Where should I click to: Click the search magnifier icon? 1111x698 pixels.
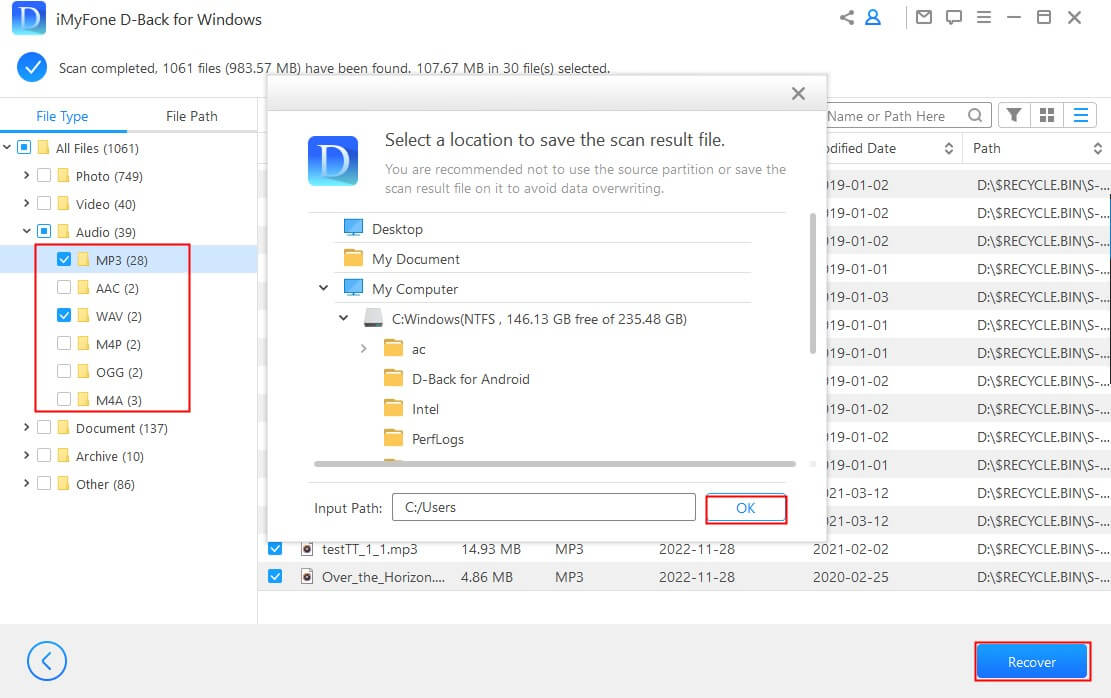(x=976, y=115)
